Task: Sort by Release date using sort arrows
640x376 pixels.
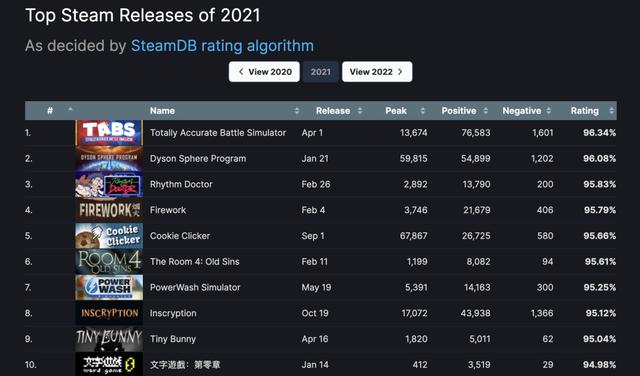Action: point(360,111)
